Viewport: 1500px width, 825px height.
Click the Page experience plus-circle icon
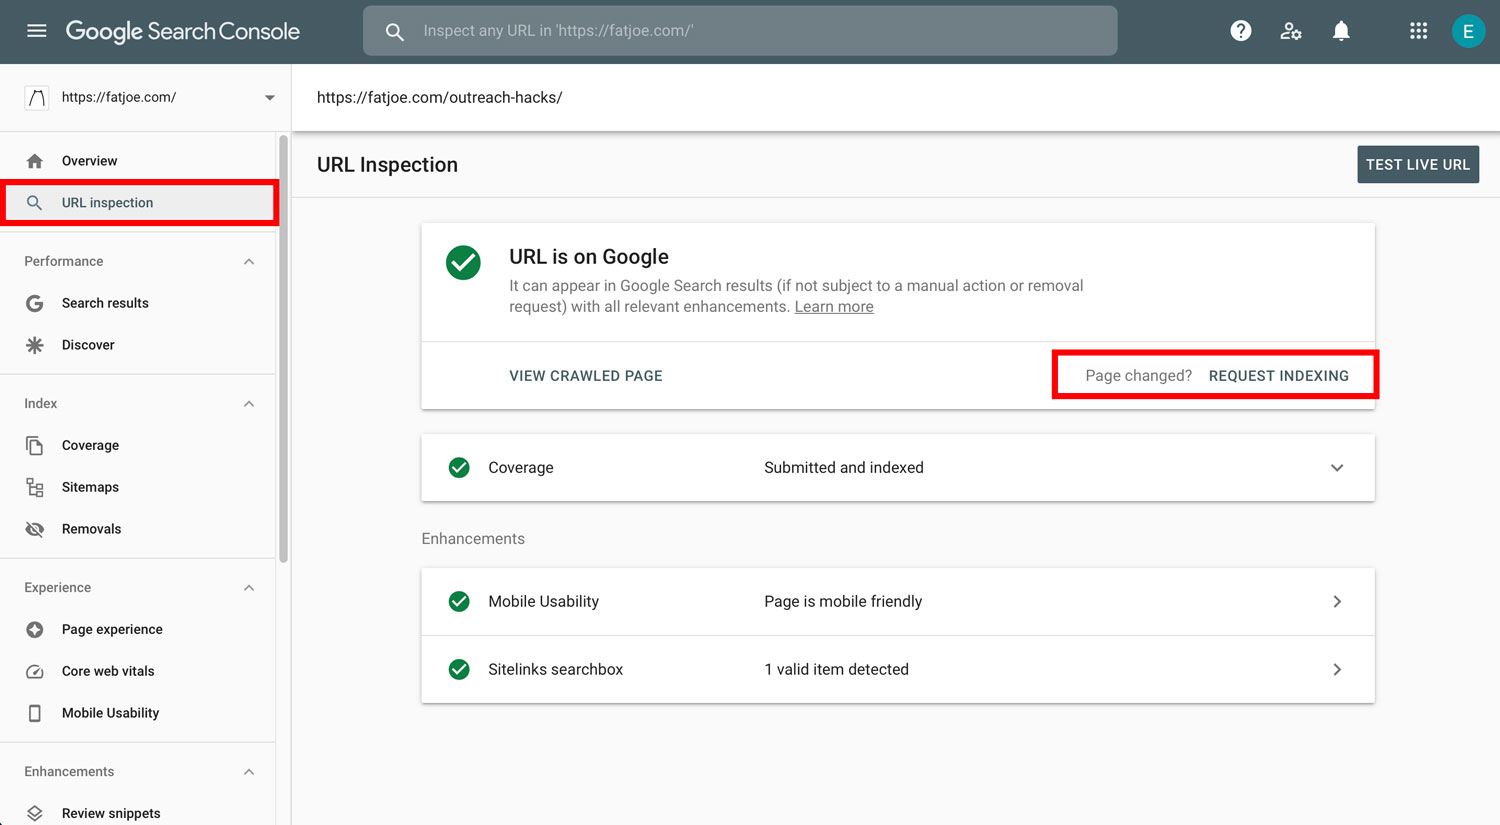tap(35, 629)
